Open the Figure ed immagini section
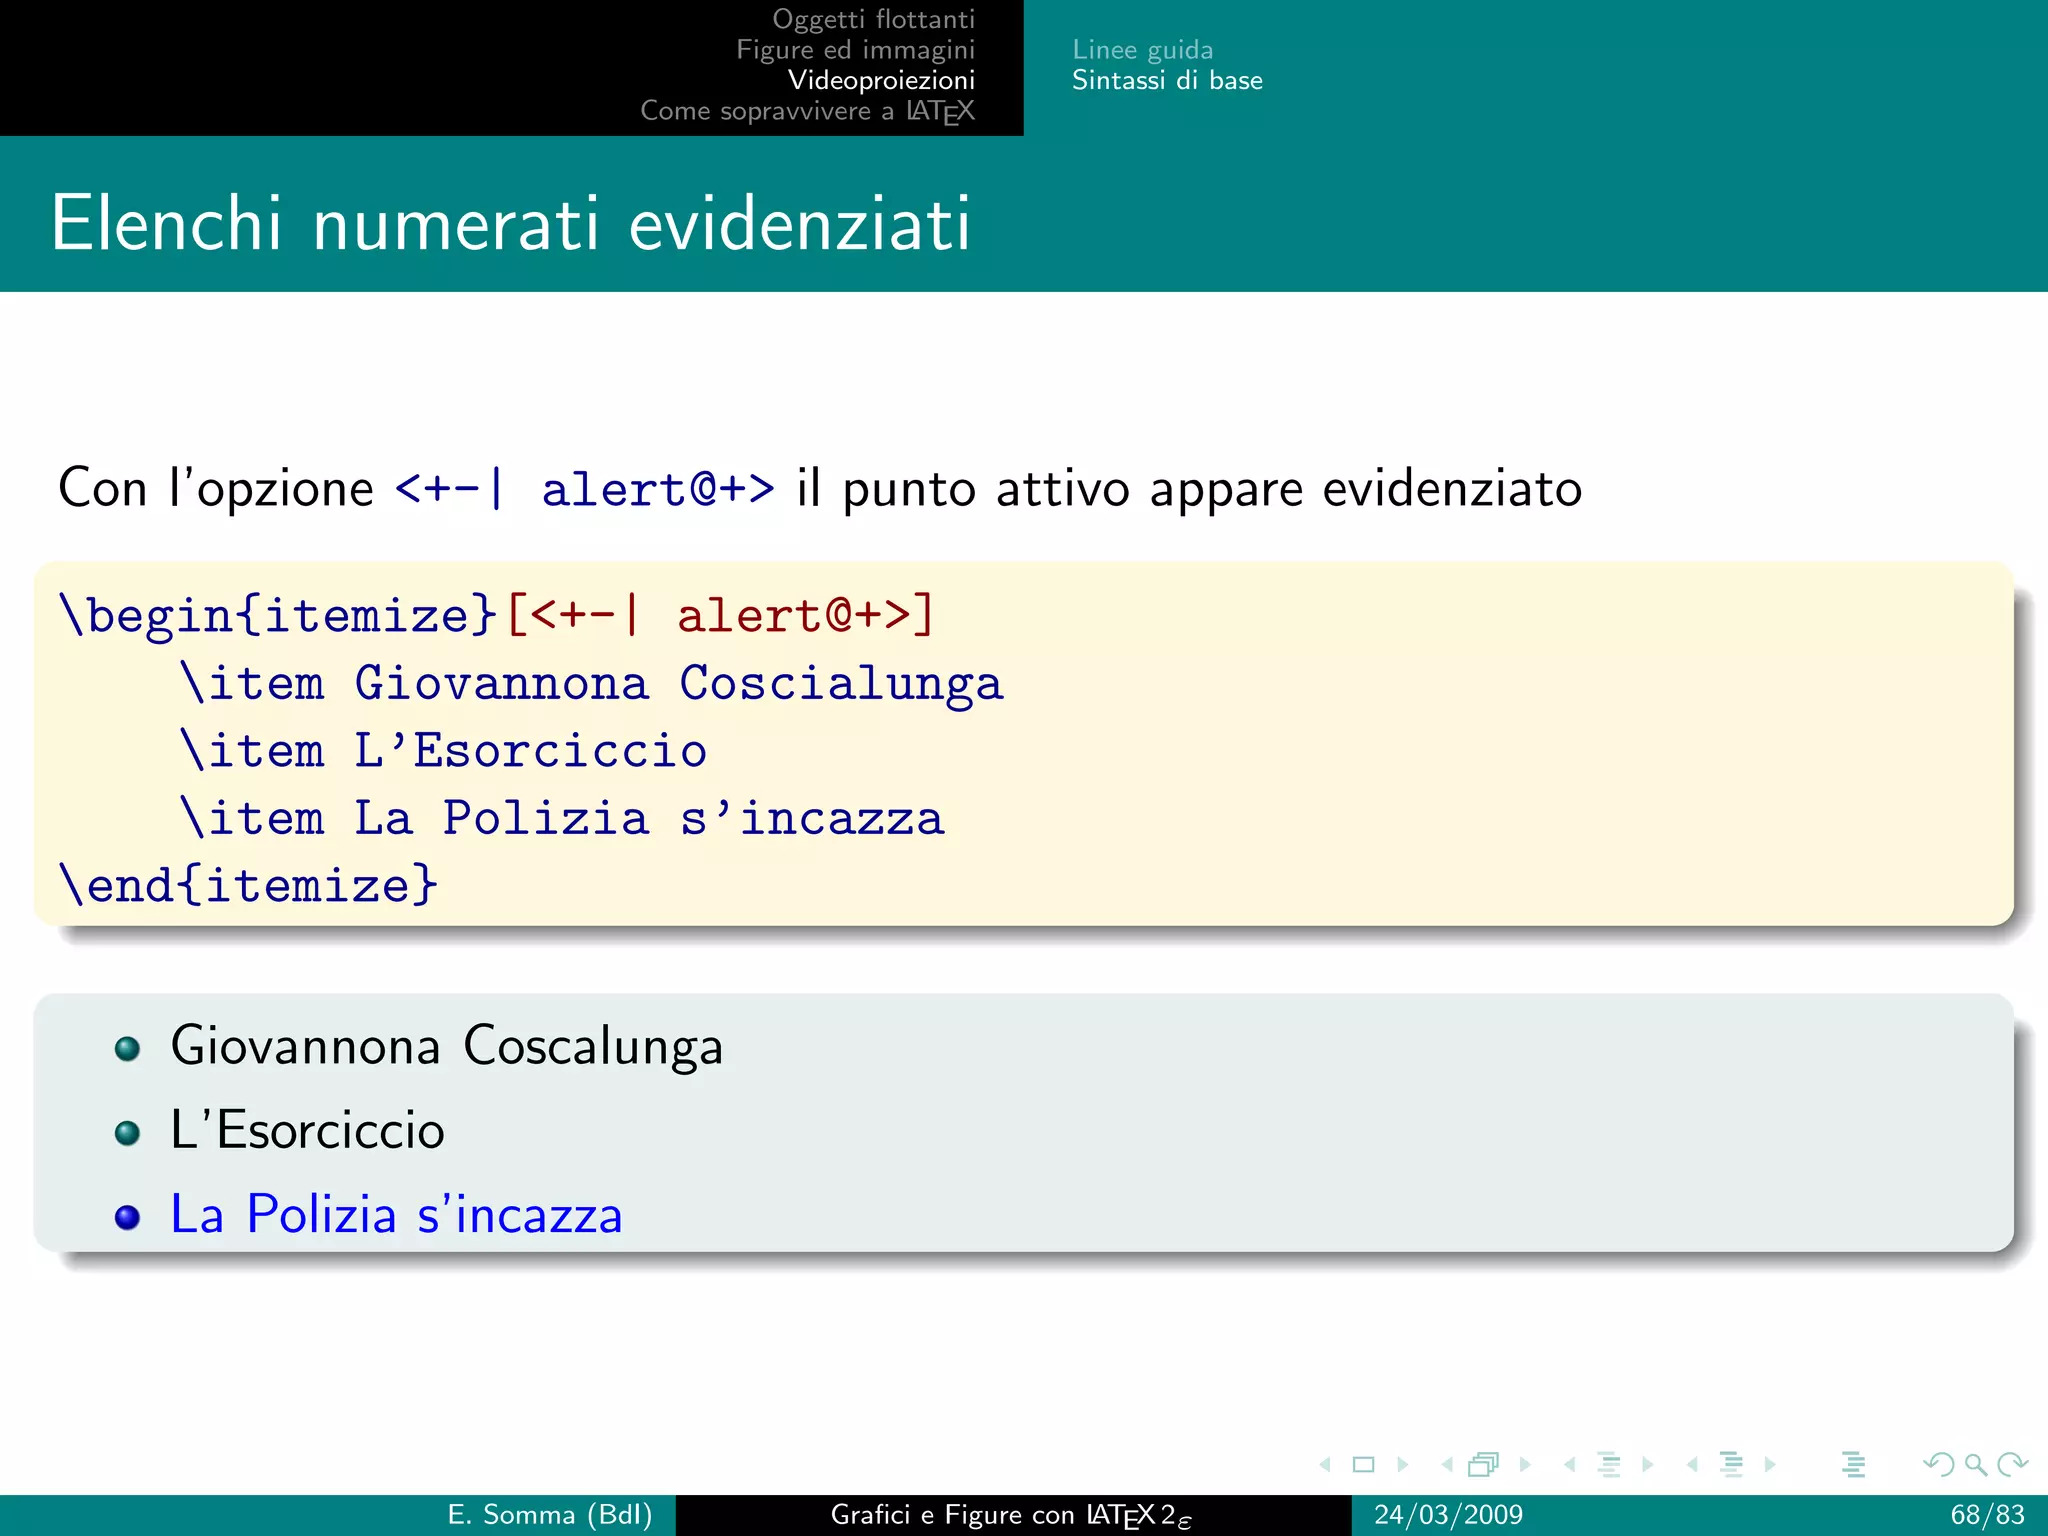Screen dimensions: 2048x1536 (x=855, y=49)
